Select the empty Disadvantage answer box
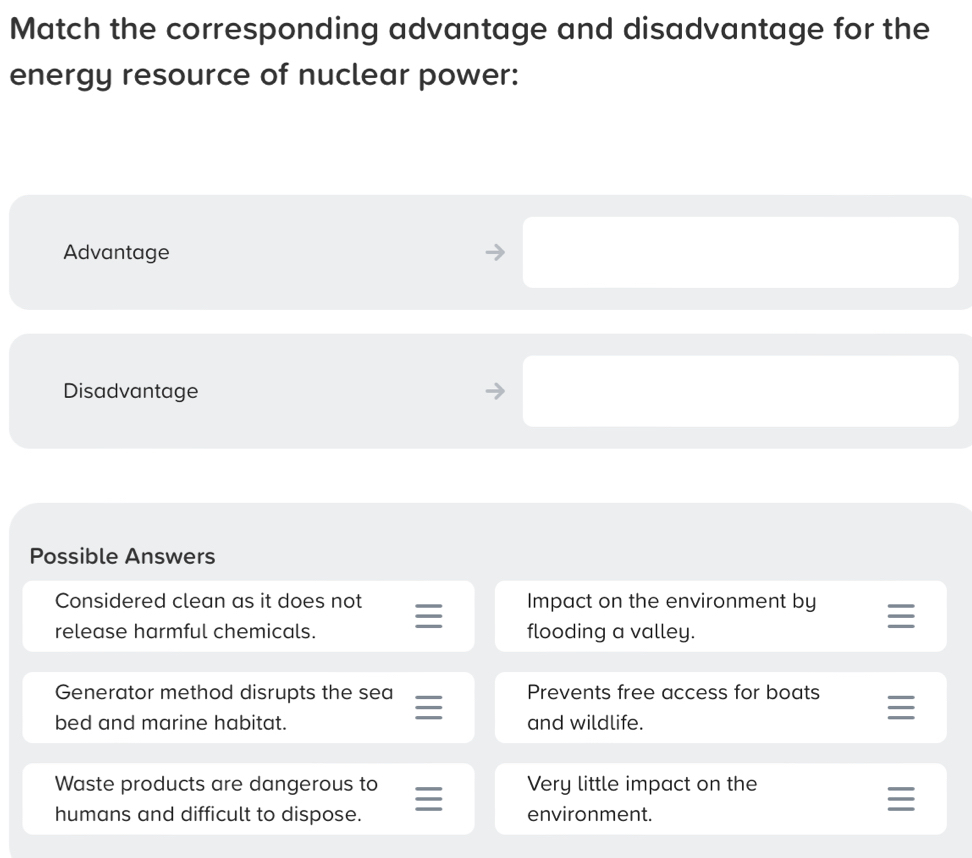 (740, 391)
